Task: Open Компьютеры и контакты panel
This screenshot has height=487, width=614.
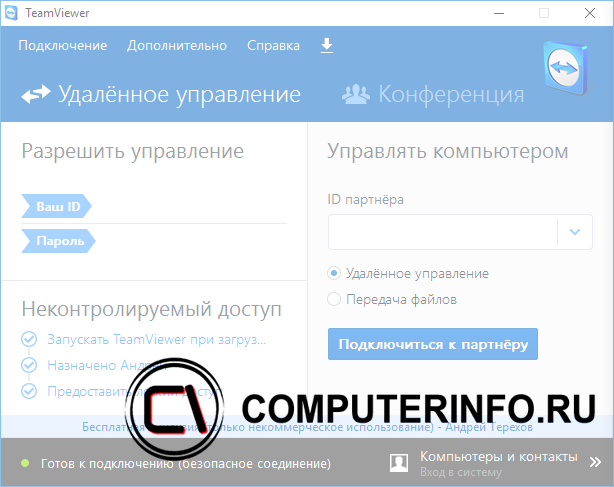Action: (x=499, y=456)
